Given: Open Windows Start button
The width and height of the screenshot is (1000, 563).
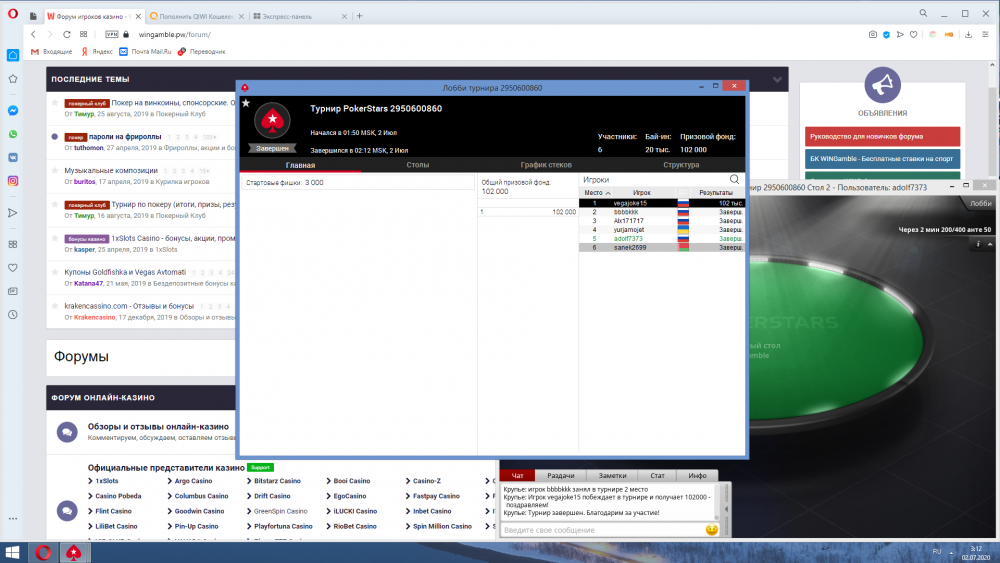Looking at the screenshot, I should point(12,552).
